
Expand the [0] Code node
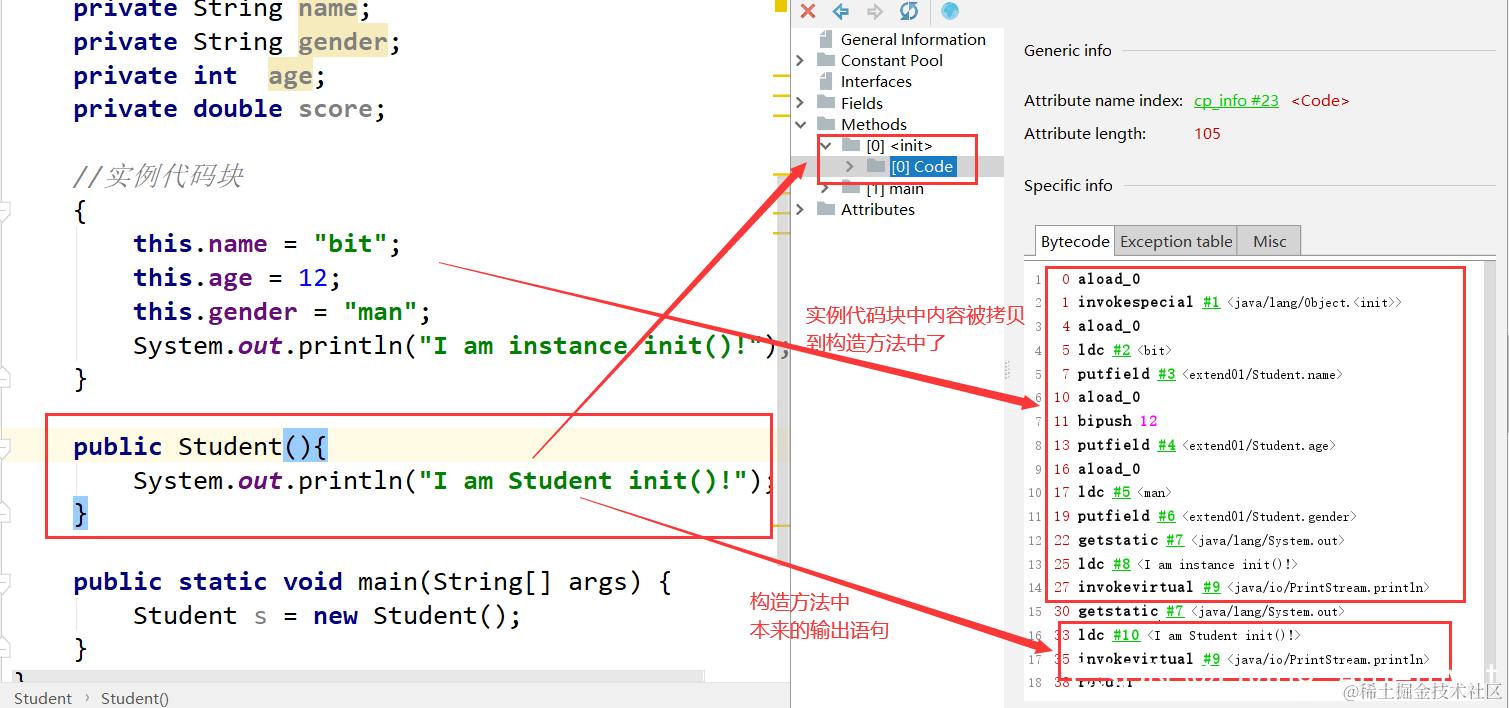click(850, 166)
